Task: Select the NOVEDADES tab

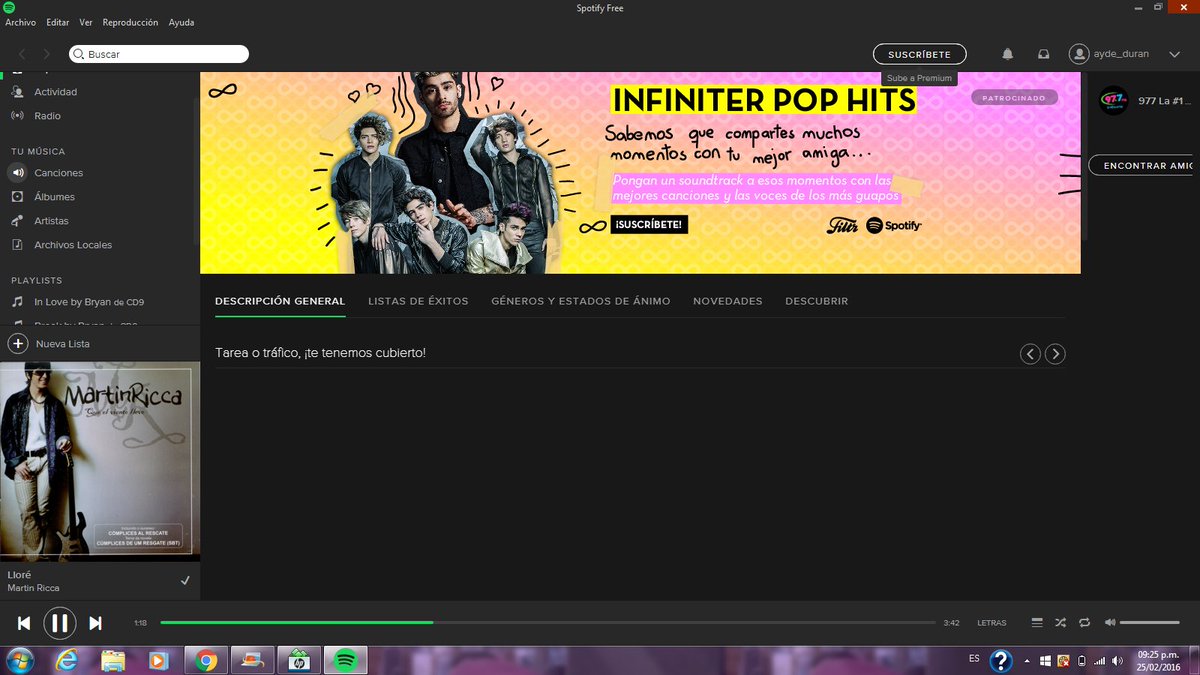Action: [x=728, y=301]
